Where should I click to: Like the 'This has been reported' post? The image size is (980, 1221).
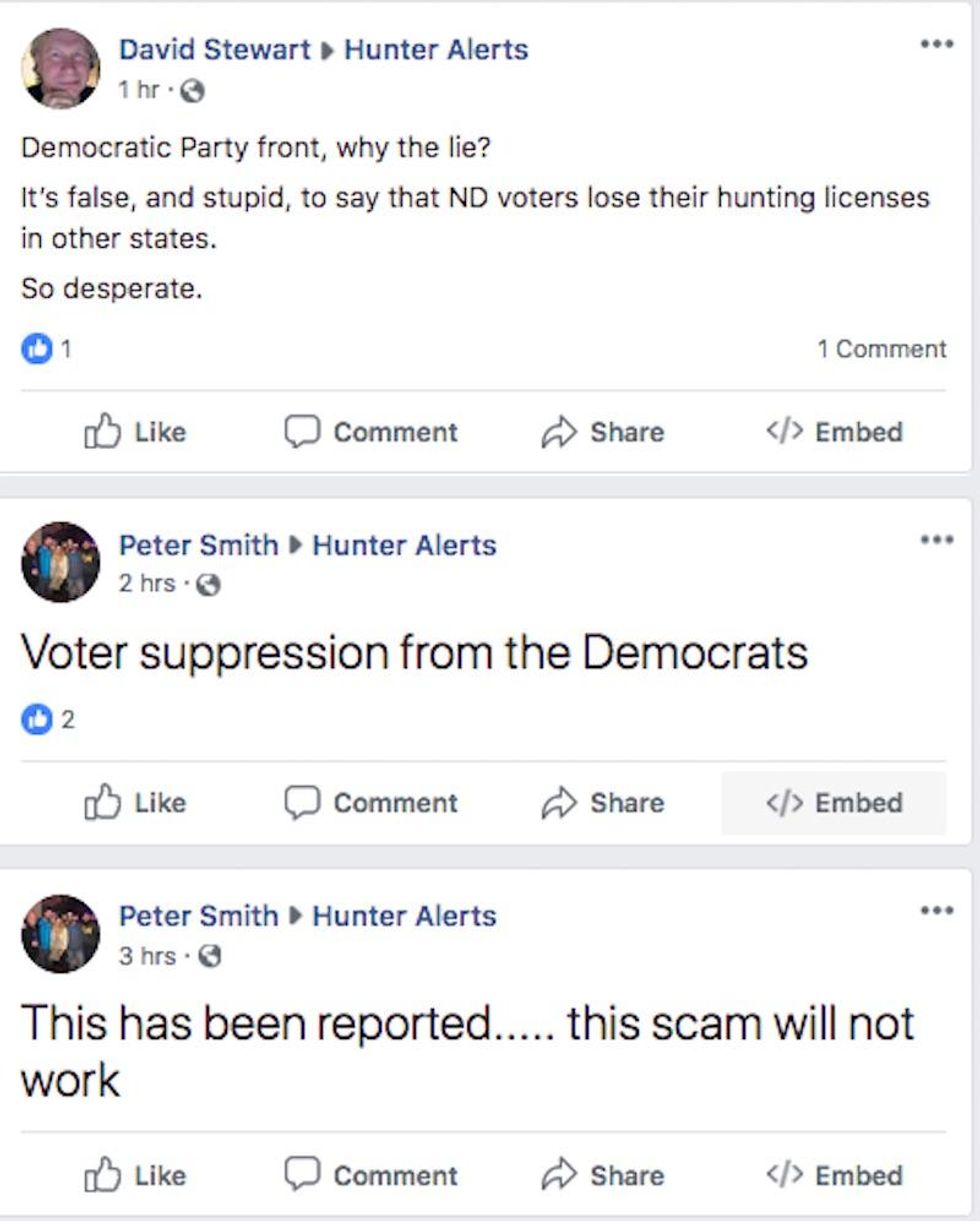pos(135,1175)
